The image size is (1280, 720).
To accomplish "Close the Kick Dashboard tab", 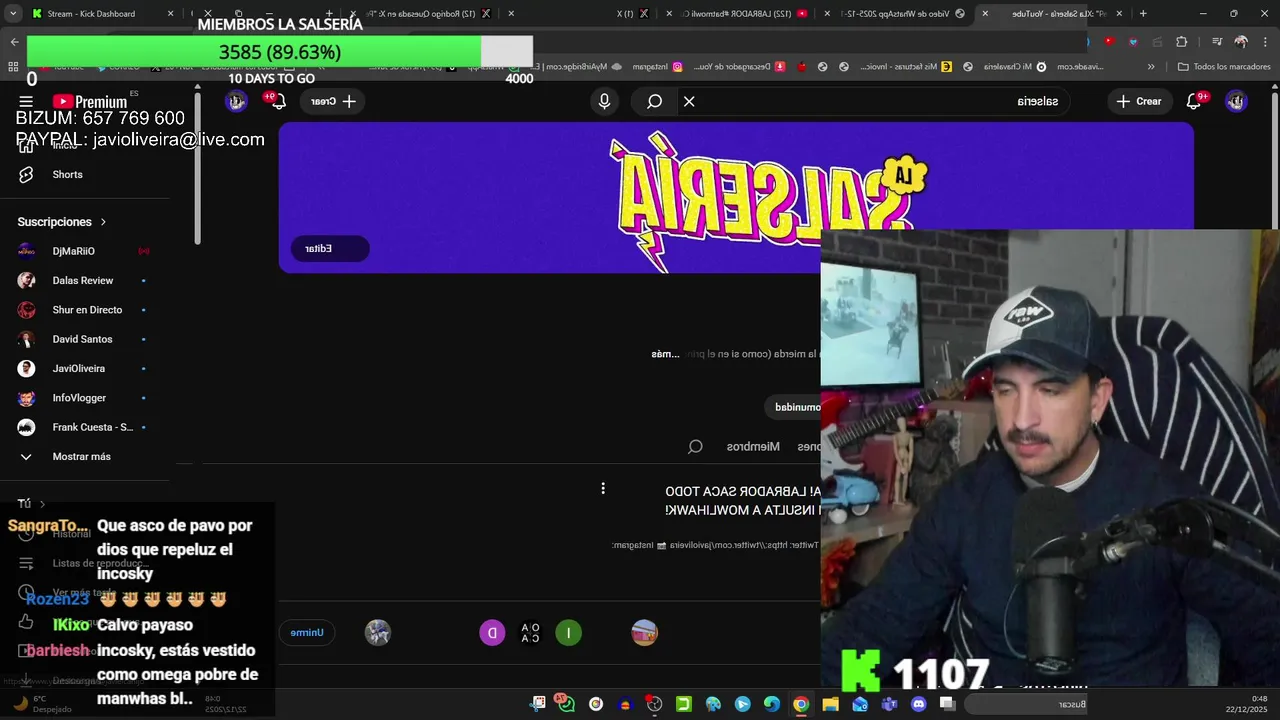I will click(171, 14).
